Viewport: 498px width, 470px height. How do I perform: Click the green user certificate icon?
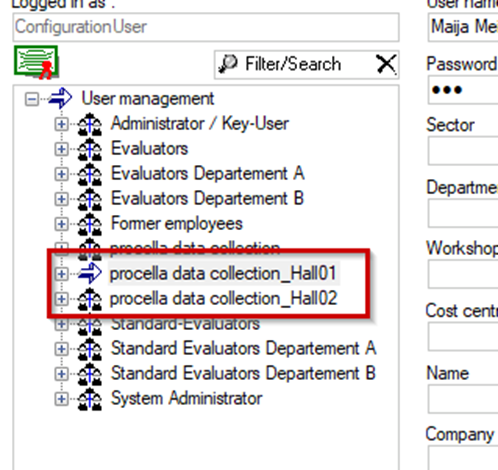36,62
